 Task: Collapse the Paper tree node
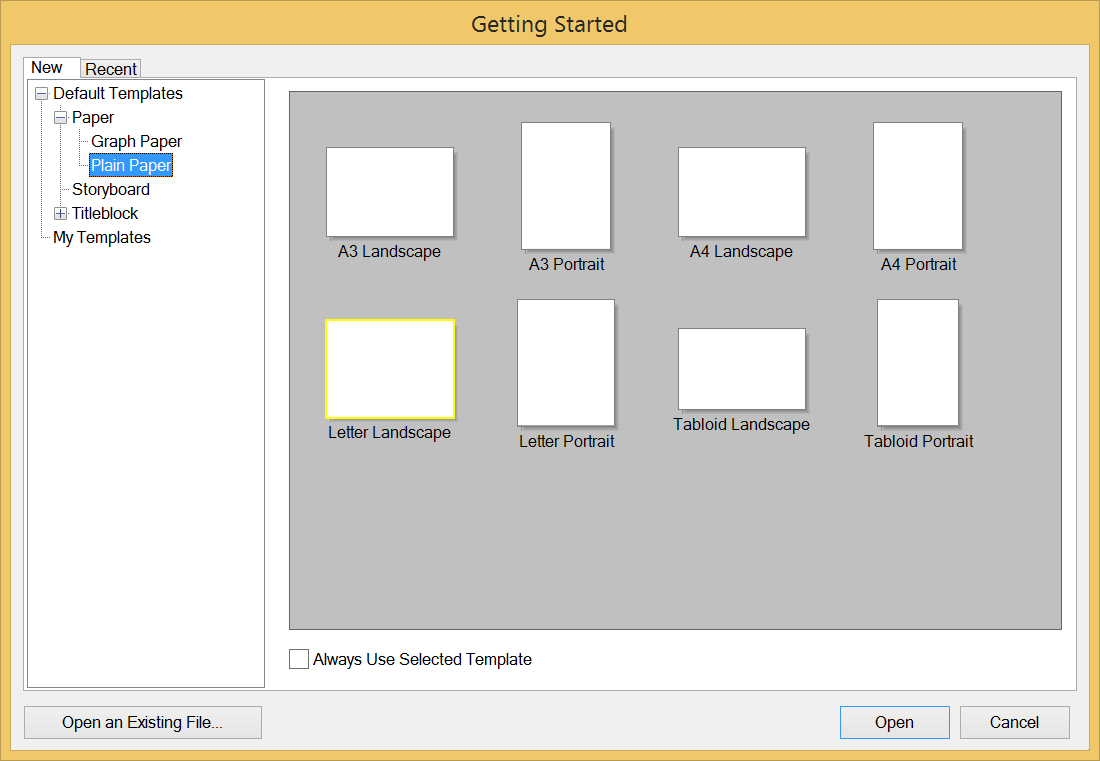pyautogui.click(x=61, y=117)
